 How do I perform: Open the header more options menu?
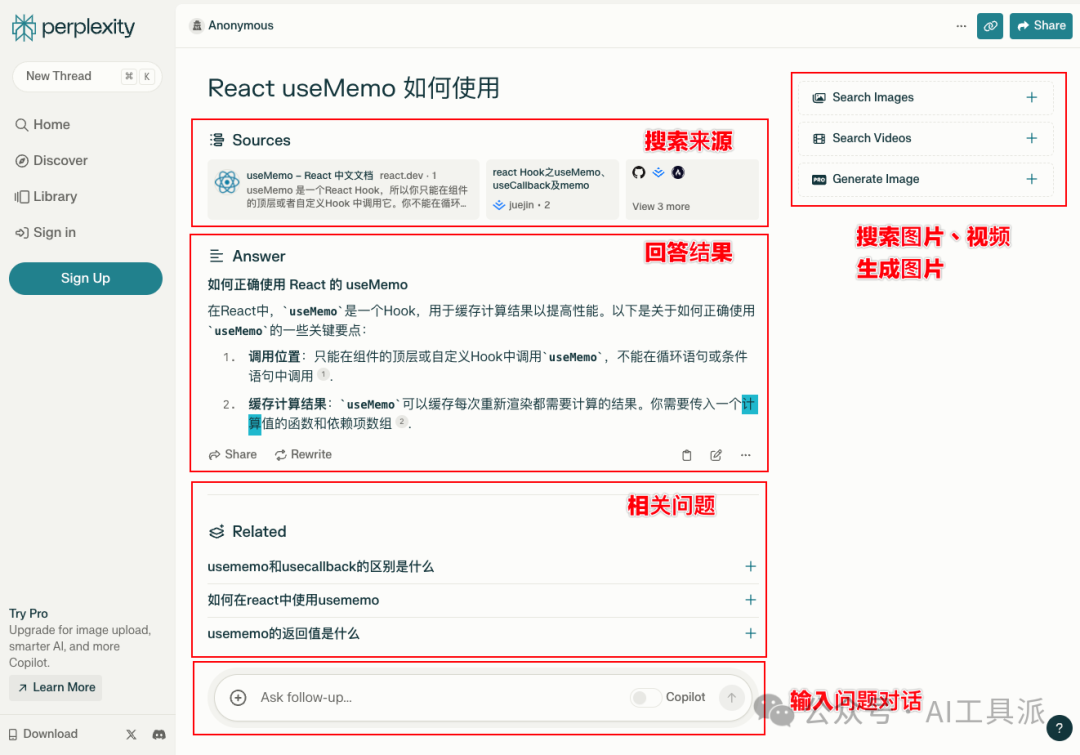(x=961, y=25)
